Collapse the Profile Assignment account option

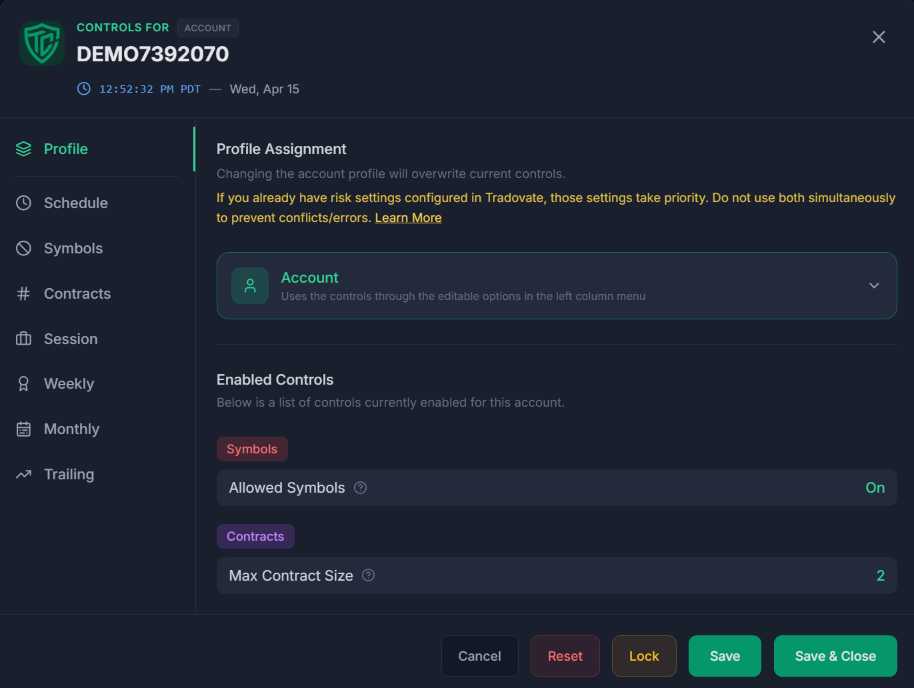(x=874, y=285)
